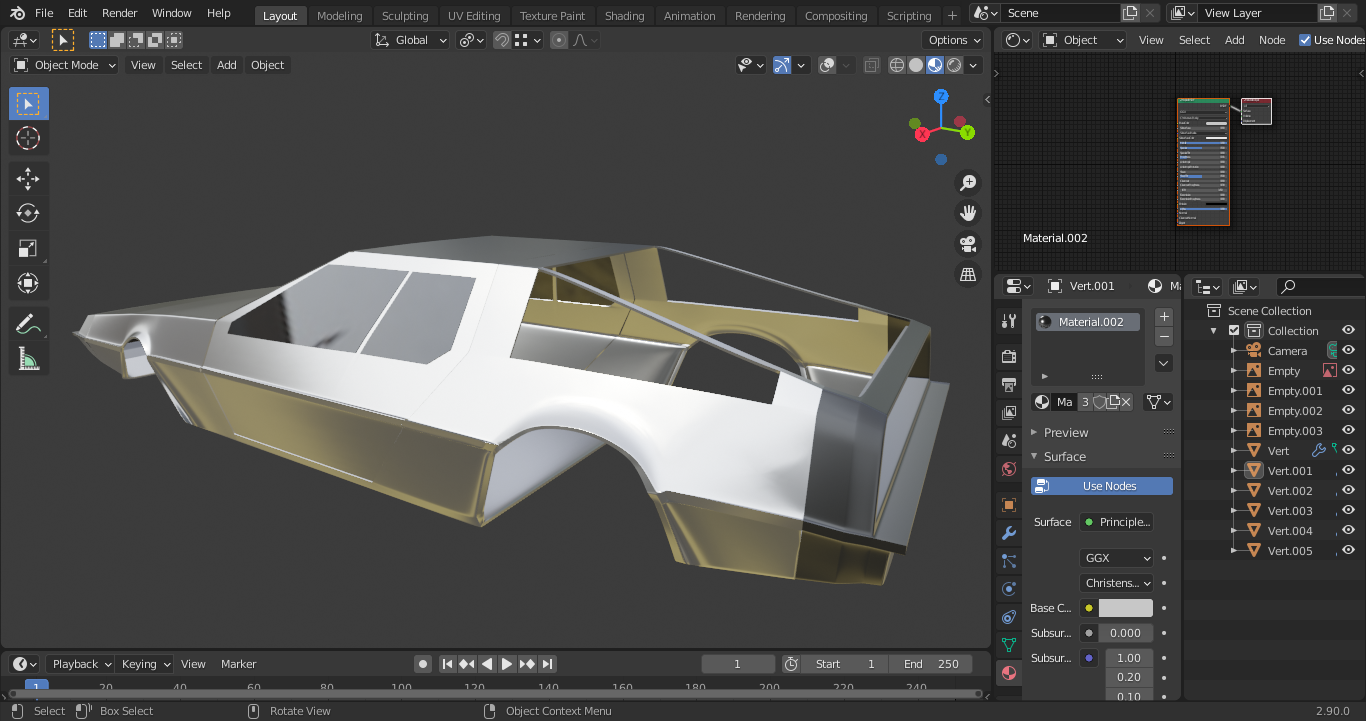Select the Measure tool
This screenshot has width=1366, height=721.
pos(28,358)
